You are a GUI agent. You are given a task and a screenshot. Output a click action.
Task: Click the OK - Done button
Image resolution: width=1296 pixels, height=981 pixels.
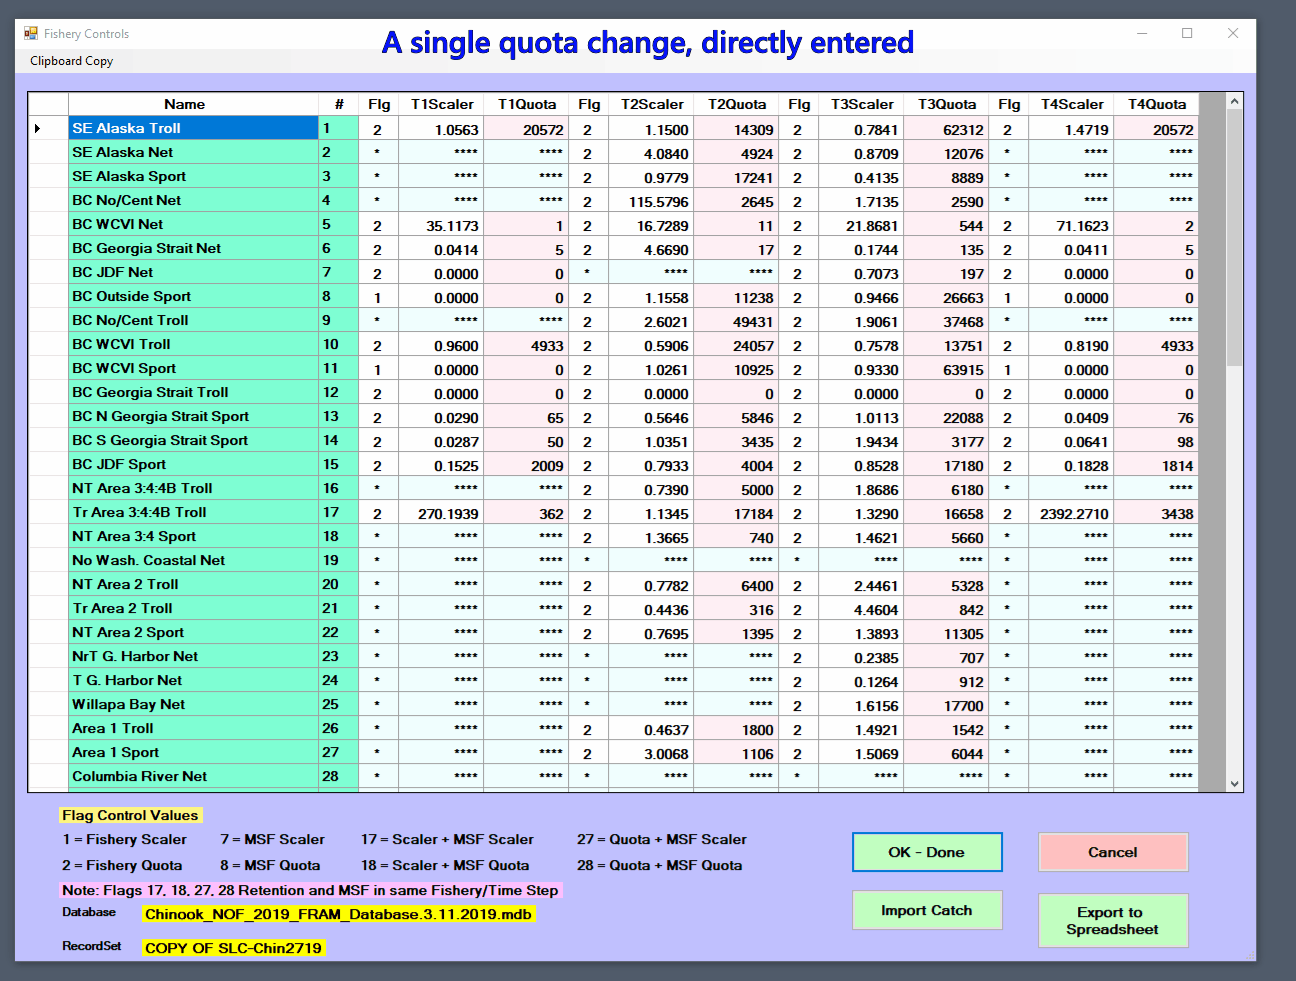927,852
